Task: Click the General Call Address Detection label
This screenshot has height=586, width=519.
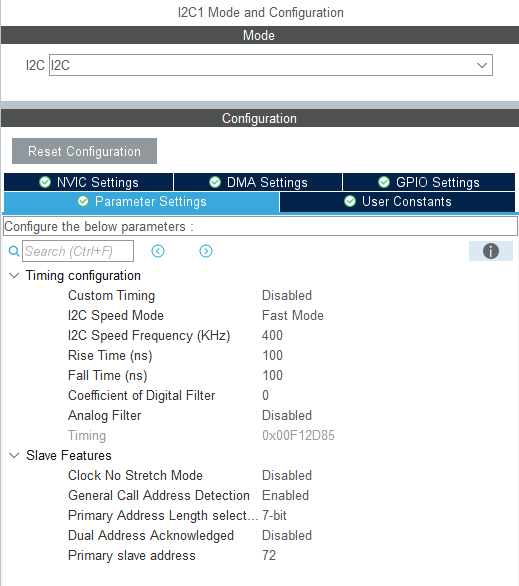Action: point(159,496)
